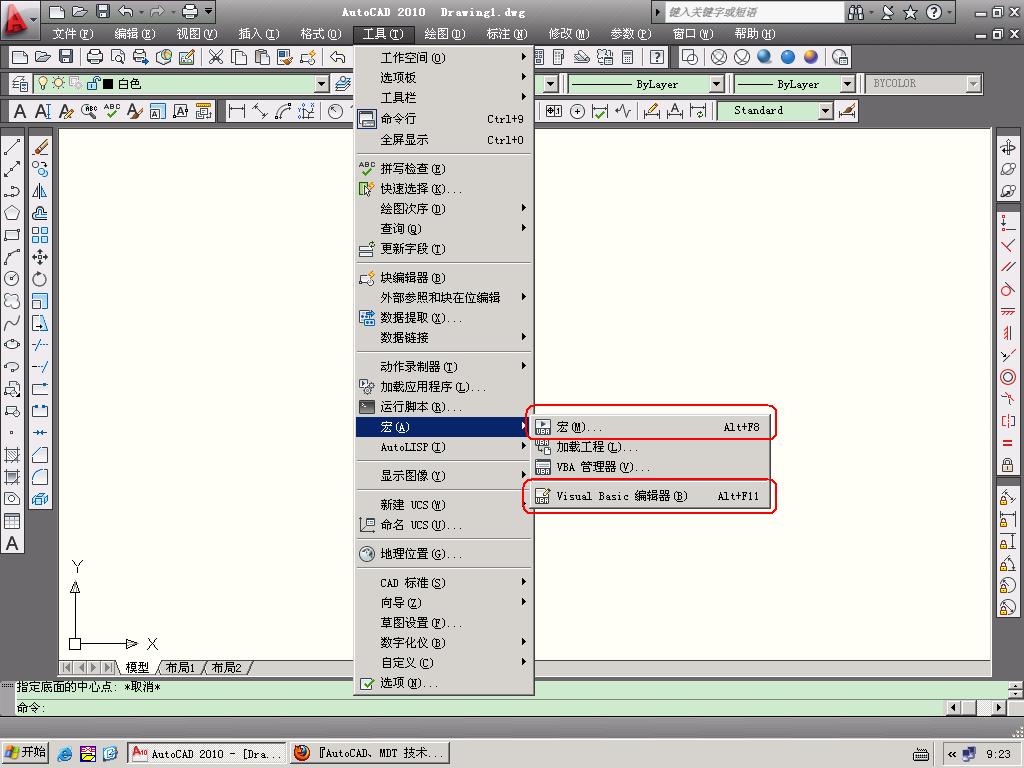
Task: Open the Layer Properties Manager icon
Action: tap(20, 84)
